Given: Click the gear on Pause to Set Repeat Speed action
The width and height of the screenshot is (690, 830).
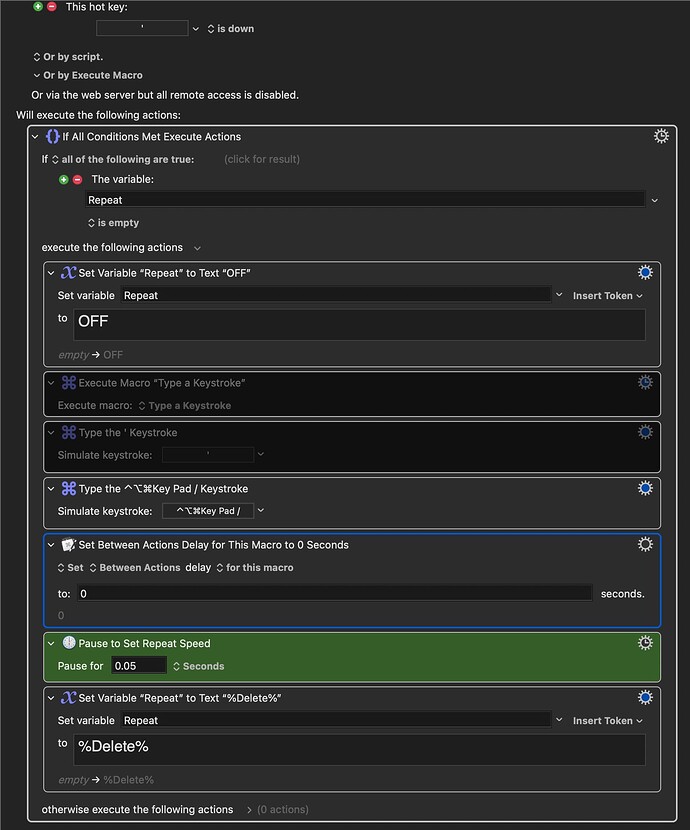Looking at the screenshot, I should 645,643.
